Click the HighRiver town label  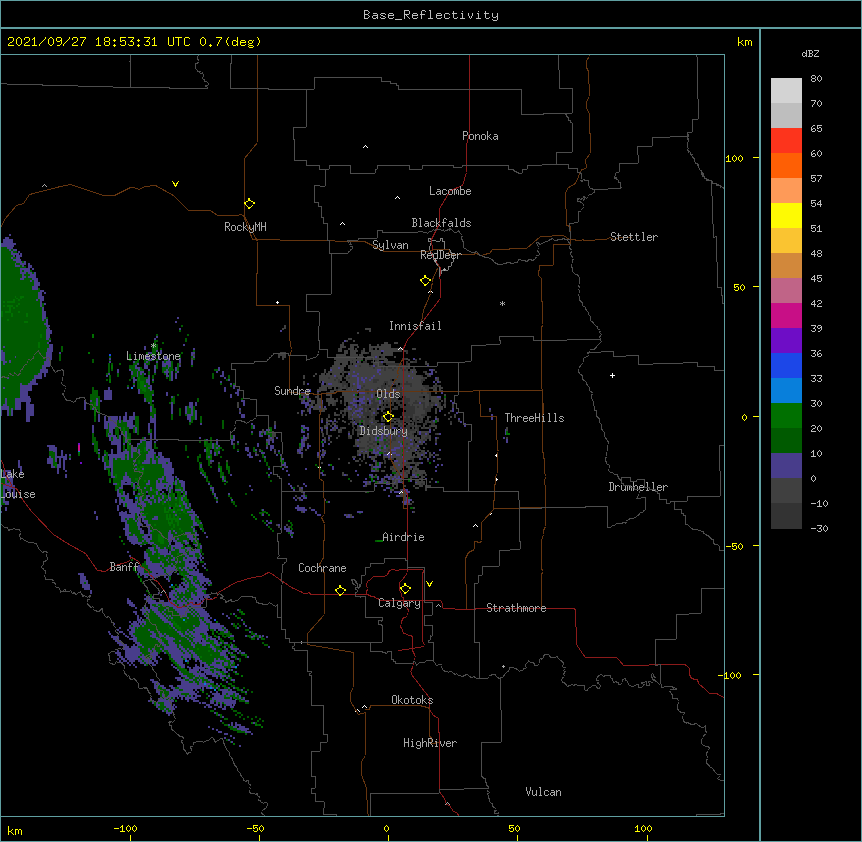pyautogui.click(x=430, y=743)
